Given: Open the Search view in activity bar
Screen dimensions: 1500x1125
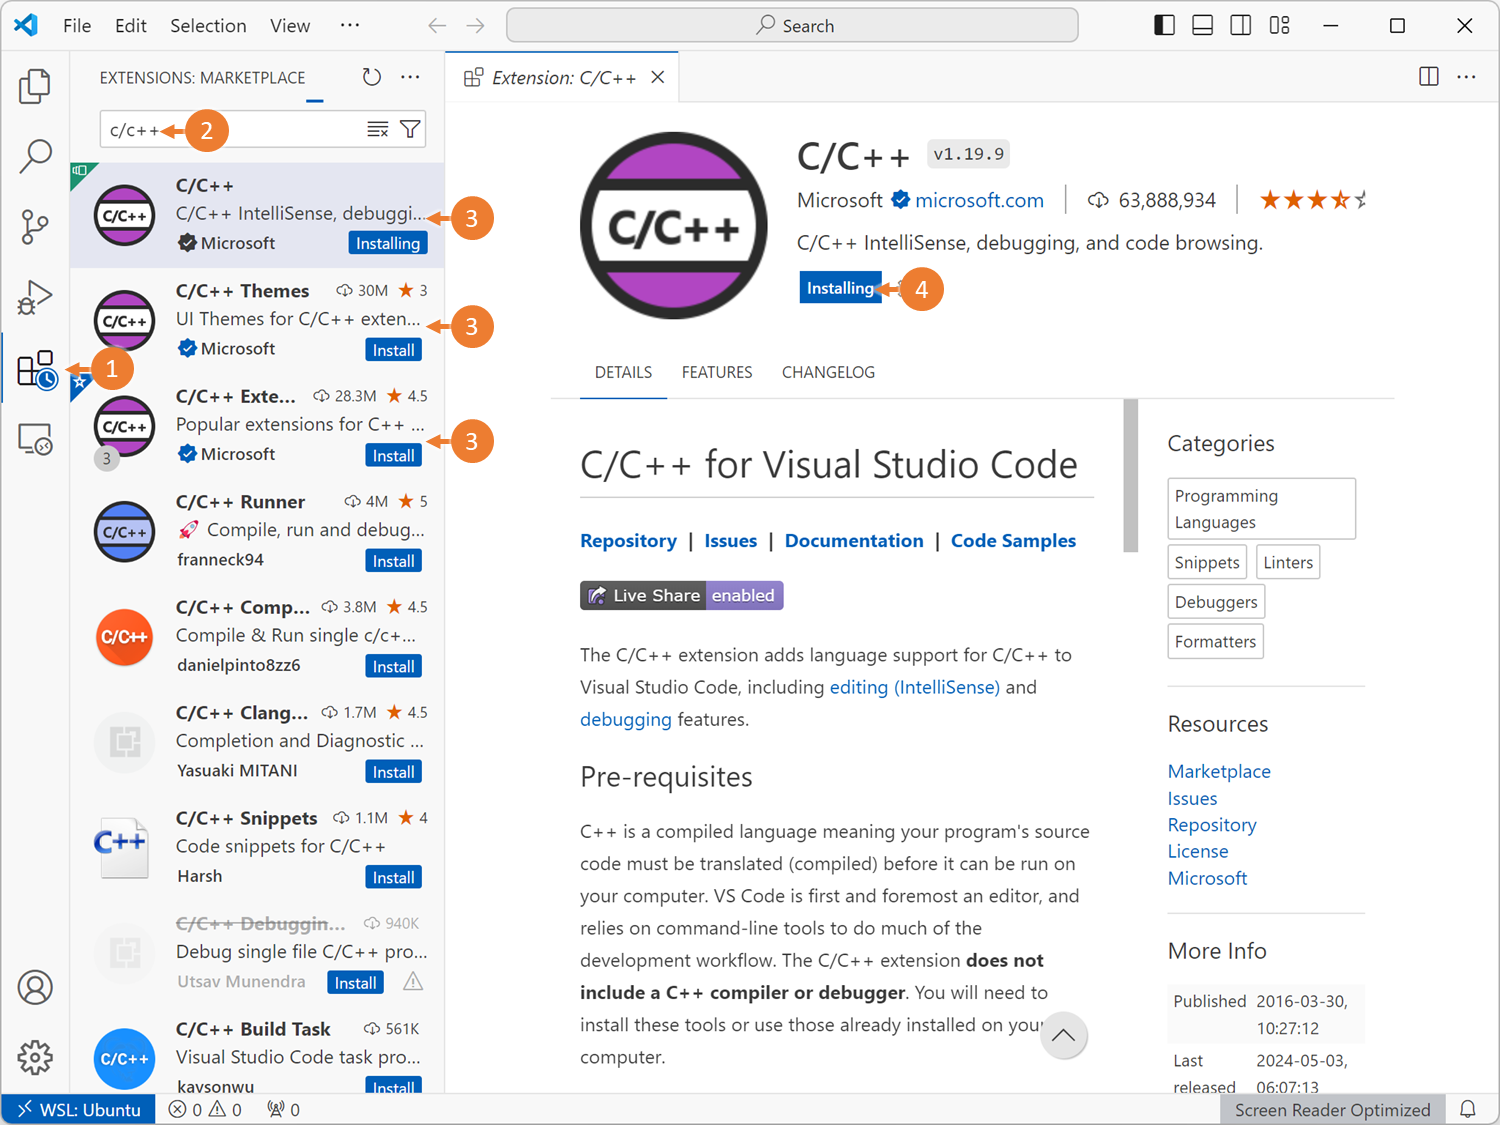Looking at the screenshot, I should [35, 156].
